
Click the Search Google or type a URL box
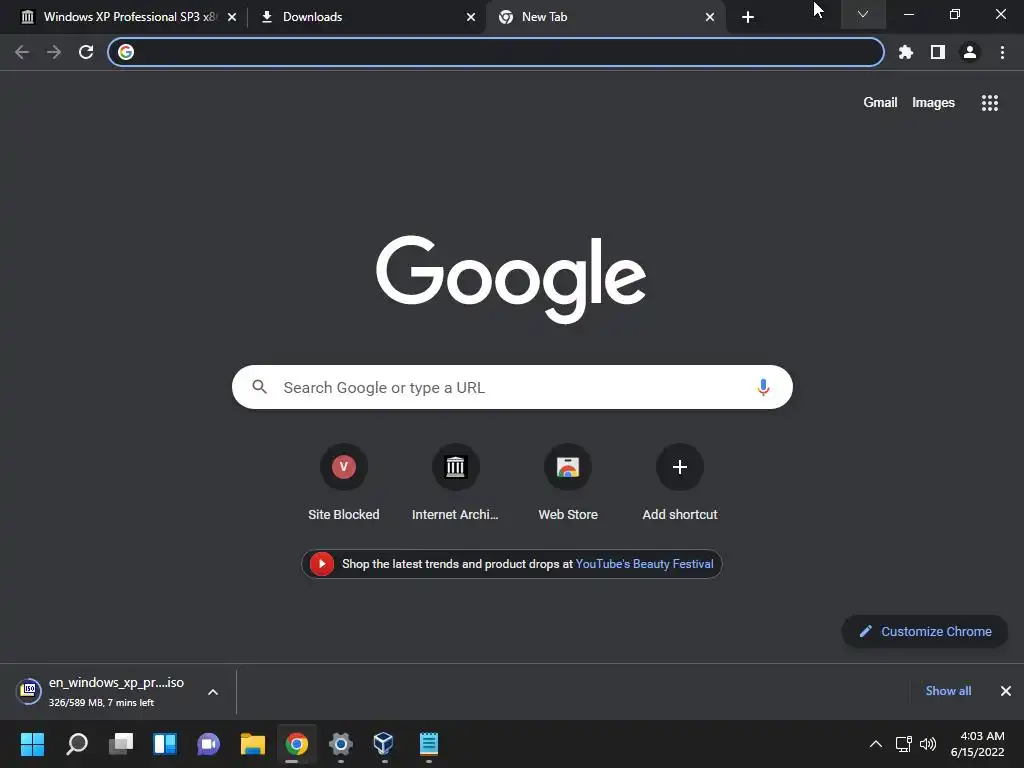(x=512, y=387)
